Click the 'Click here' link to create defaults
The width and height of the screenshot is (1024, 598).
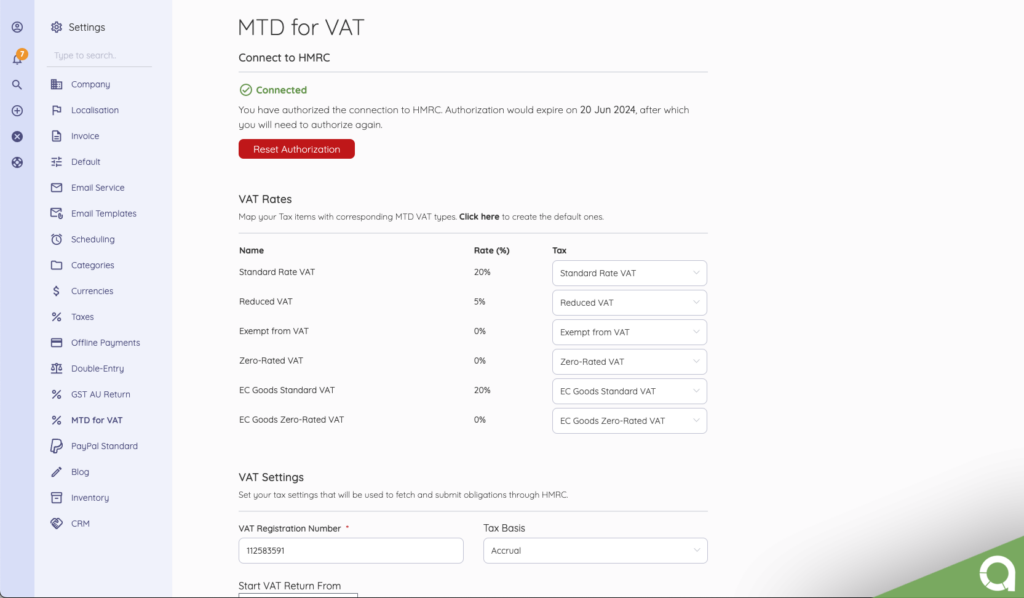pos(480,216)
